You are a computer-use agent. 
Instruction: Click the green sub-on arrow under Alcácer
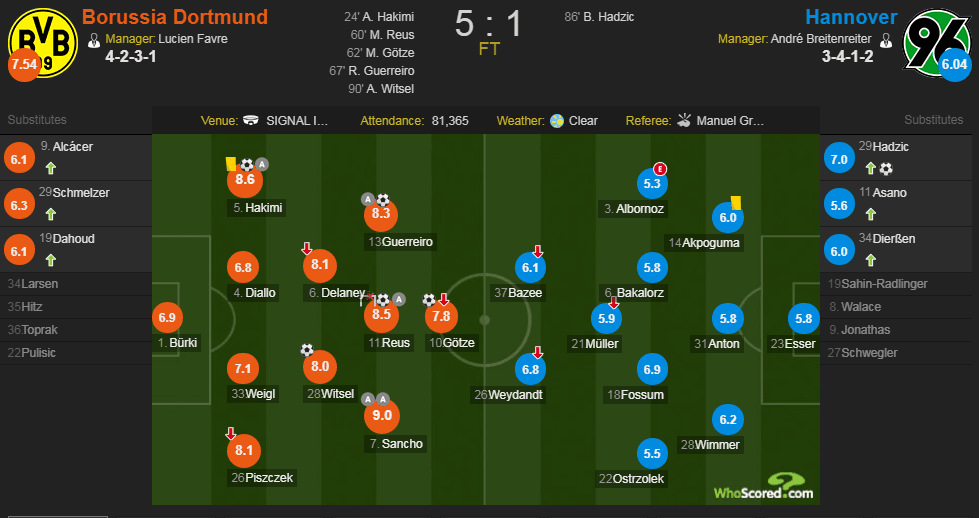point(51,168)
